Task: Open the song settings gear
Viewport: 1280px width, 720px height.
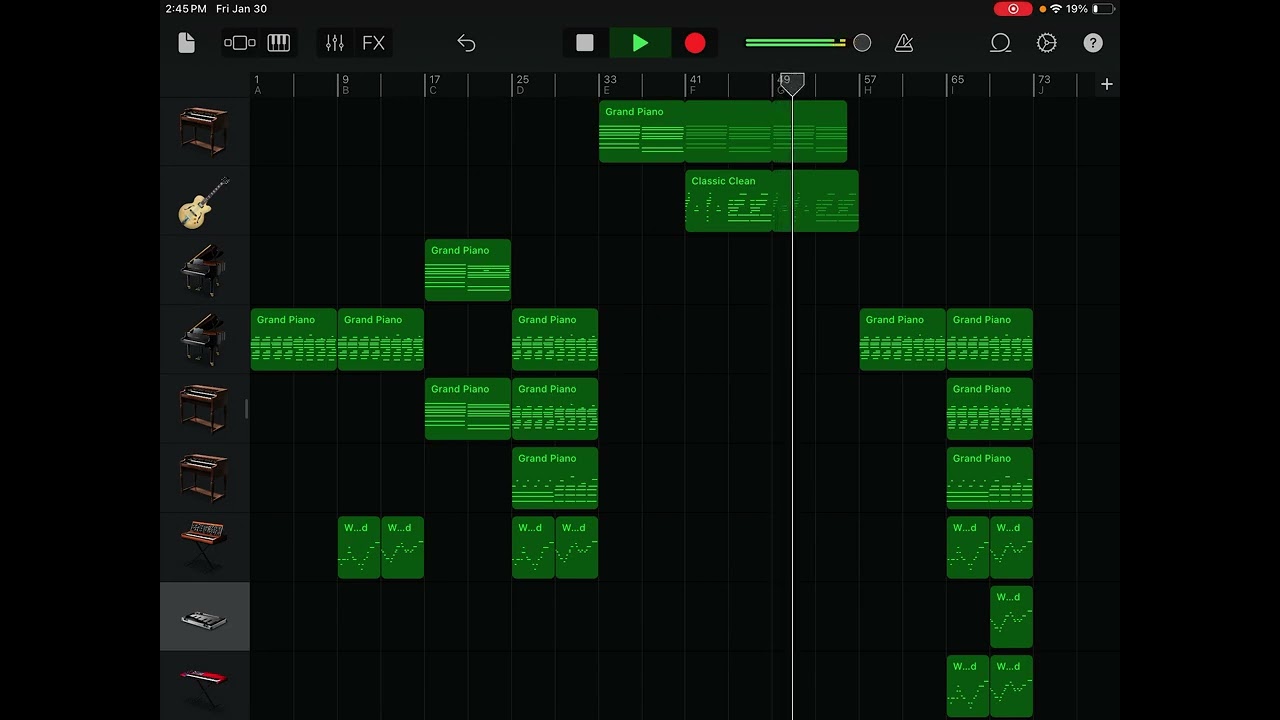Action: (x=1047, y=43)
